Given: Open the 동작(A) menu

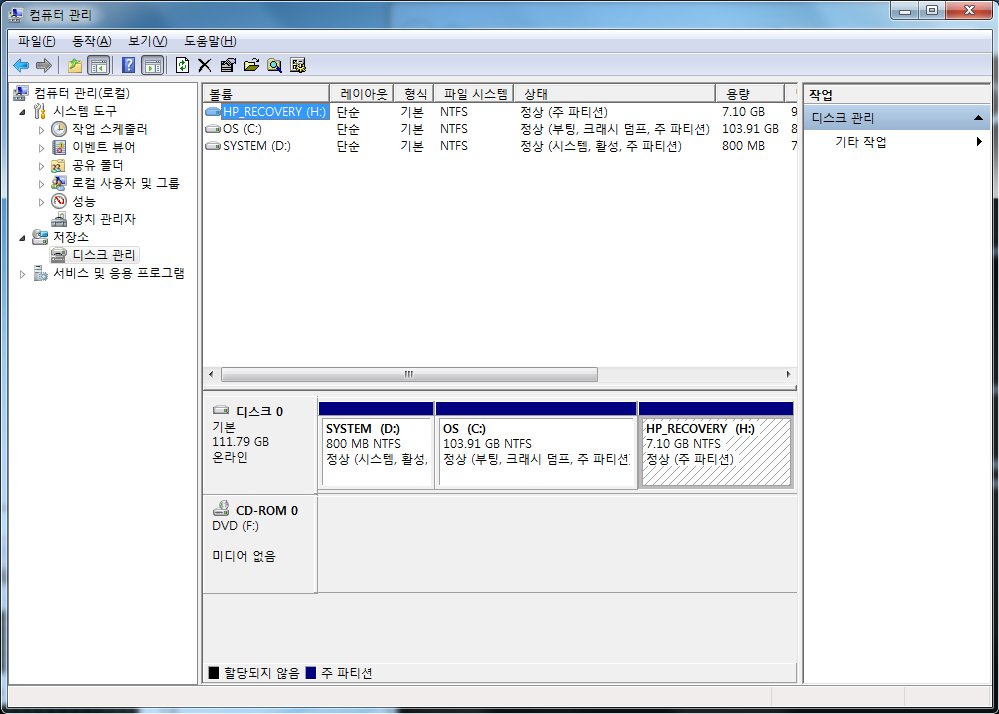Looking at the screenshot, I should pyautogui.click(x=91, y=41).
